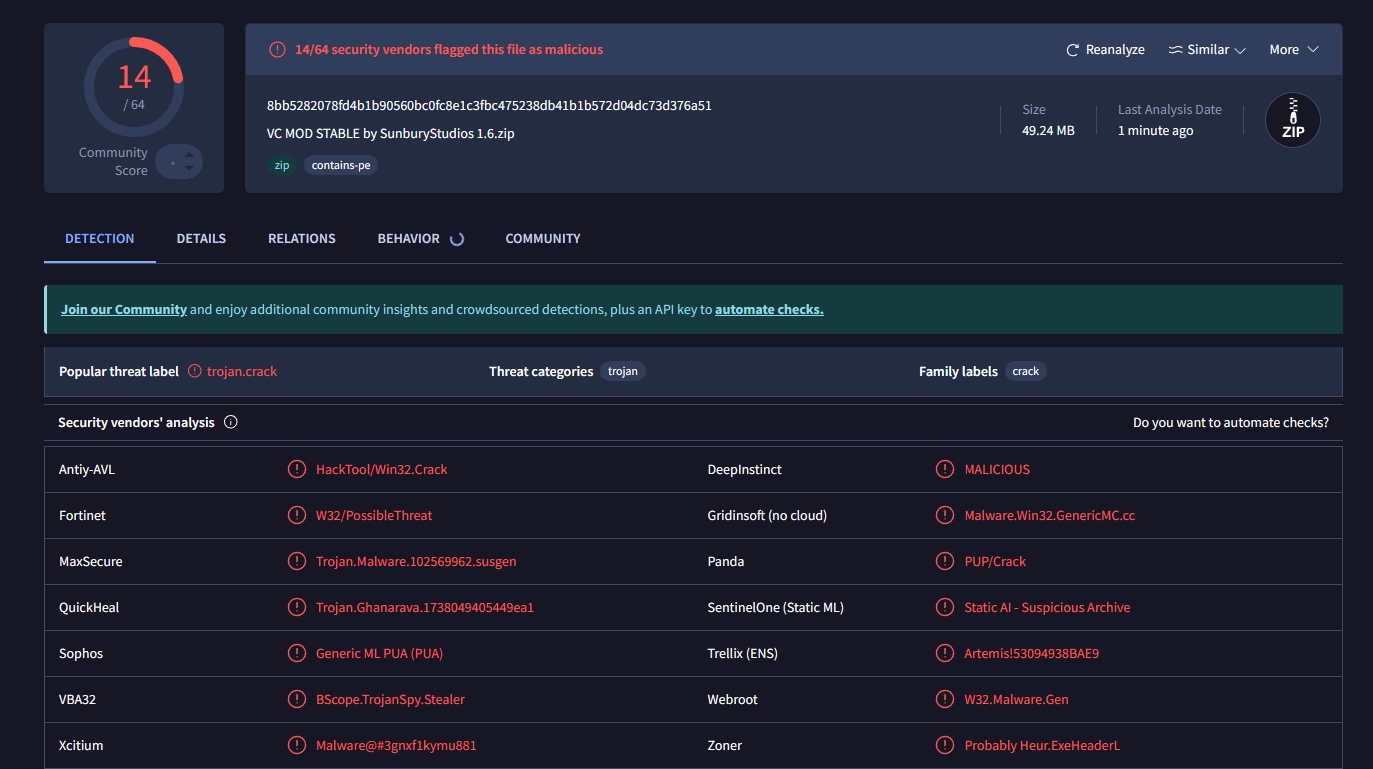Screen dimensions: 1373x769
Task: Switch to the Relations tab
Action: click(302, 239)
